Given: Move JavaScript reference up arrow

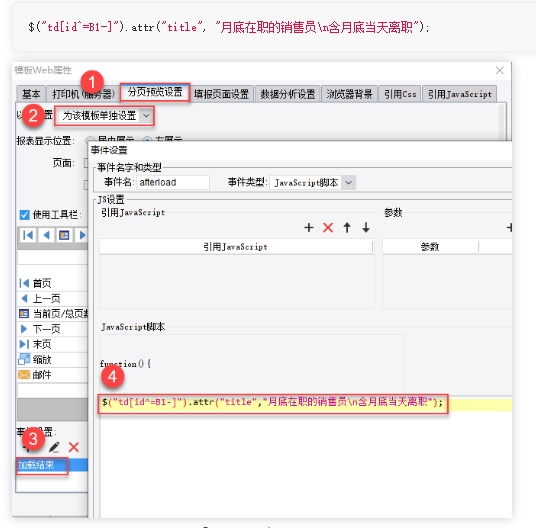Looking at the screenshot, I should click(347, 227).
